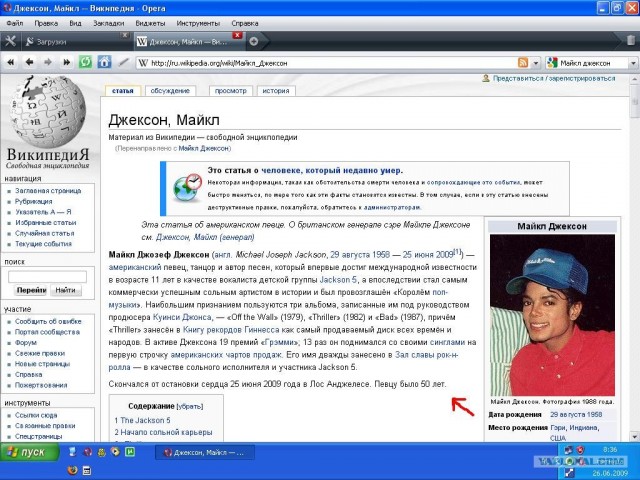Click the wand pen icon in toolbar
Image resolution: width=640 pixels, height=480 pixels.
pos(123,62)
